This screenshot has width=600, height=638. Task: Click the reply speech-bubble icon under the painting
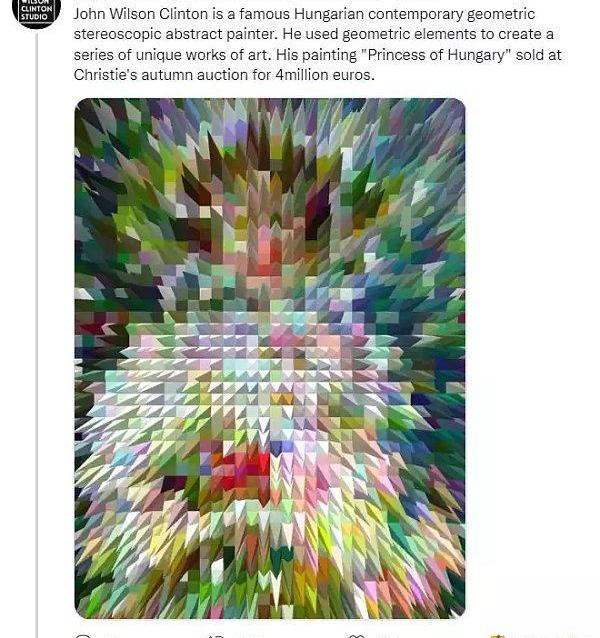click(x=83, y=636)
